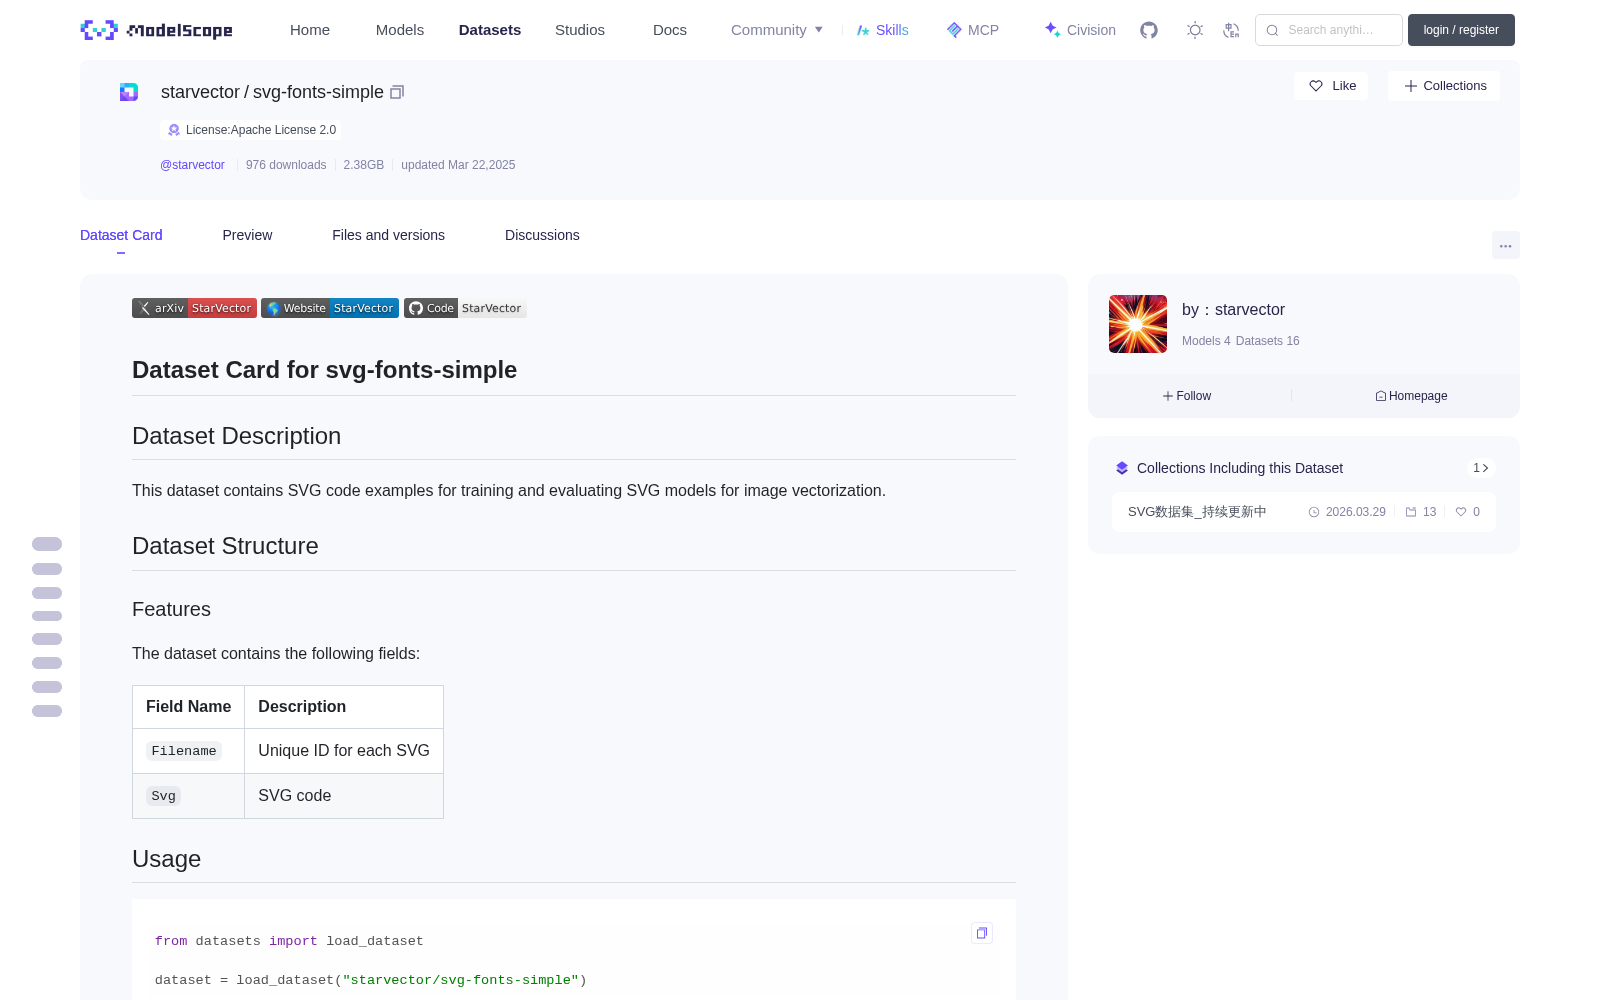Screen dimensions: 1600x1000
Task: Open the ModelScope logo homepage
Action: tap(156, 30)
